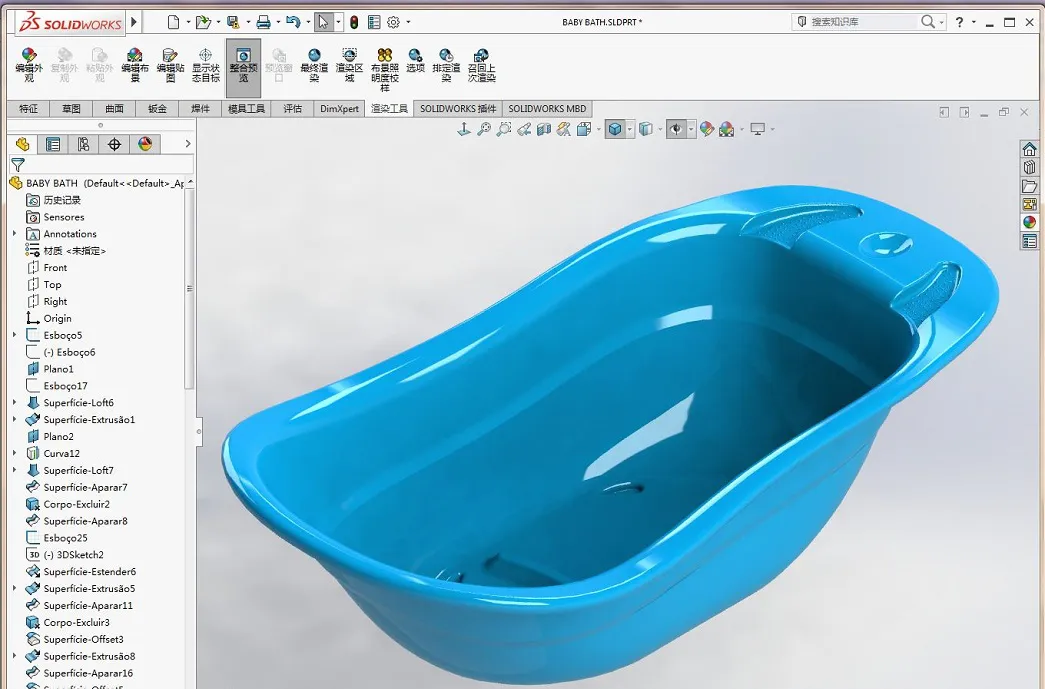1045x689 pixels.
Task: Click the New document icon
Action: click(x=173, y=22)
